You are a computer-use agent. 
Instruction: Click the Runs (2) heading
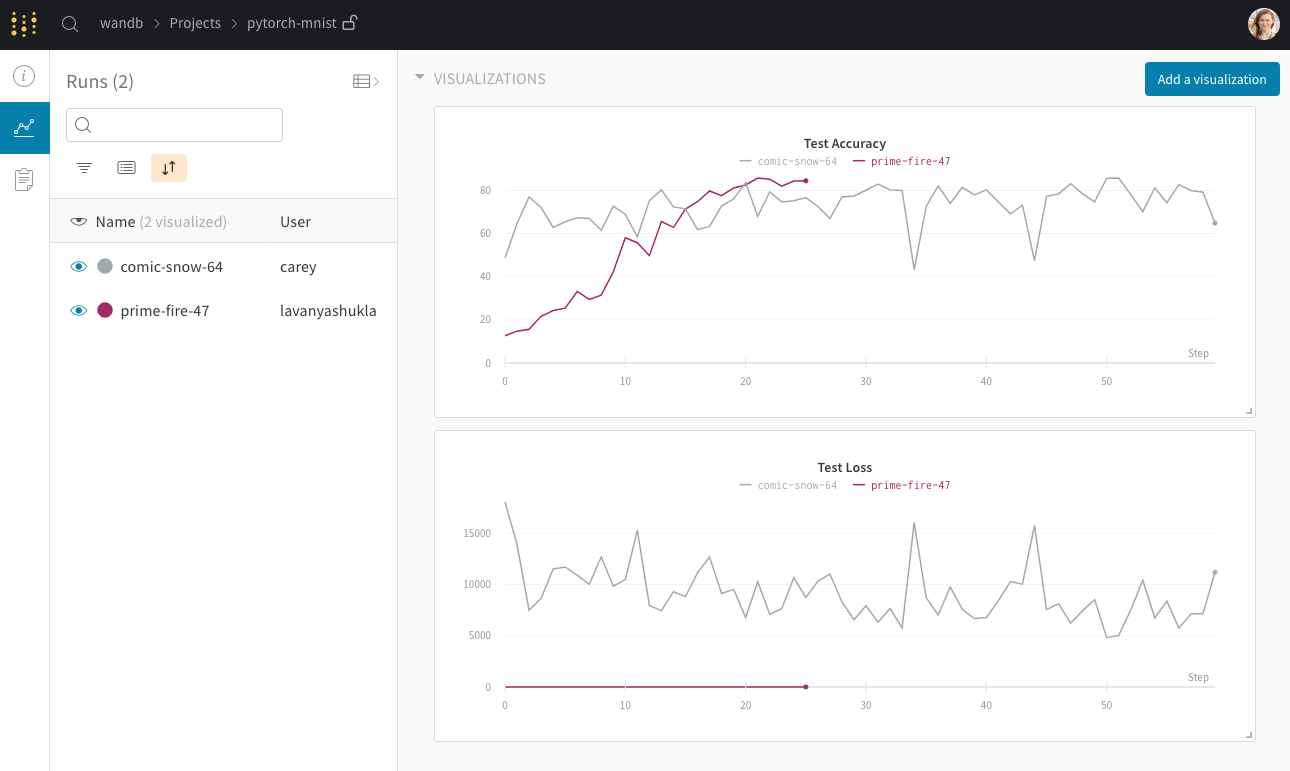(100, 82)
